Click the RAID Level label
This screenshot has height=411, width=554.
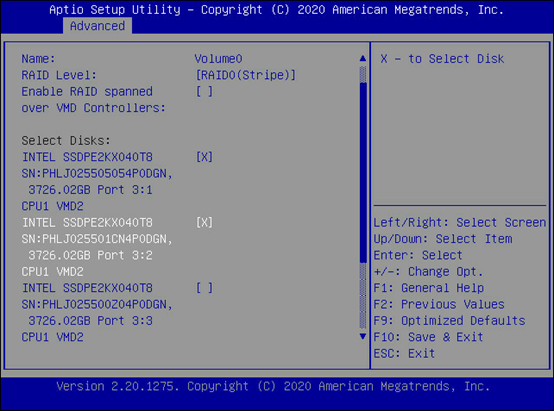[x=59, y=75]
